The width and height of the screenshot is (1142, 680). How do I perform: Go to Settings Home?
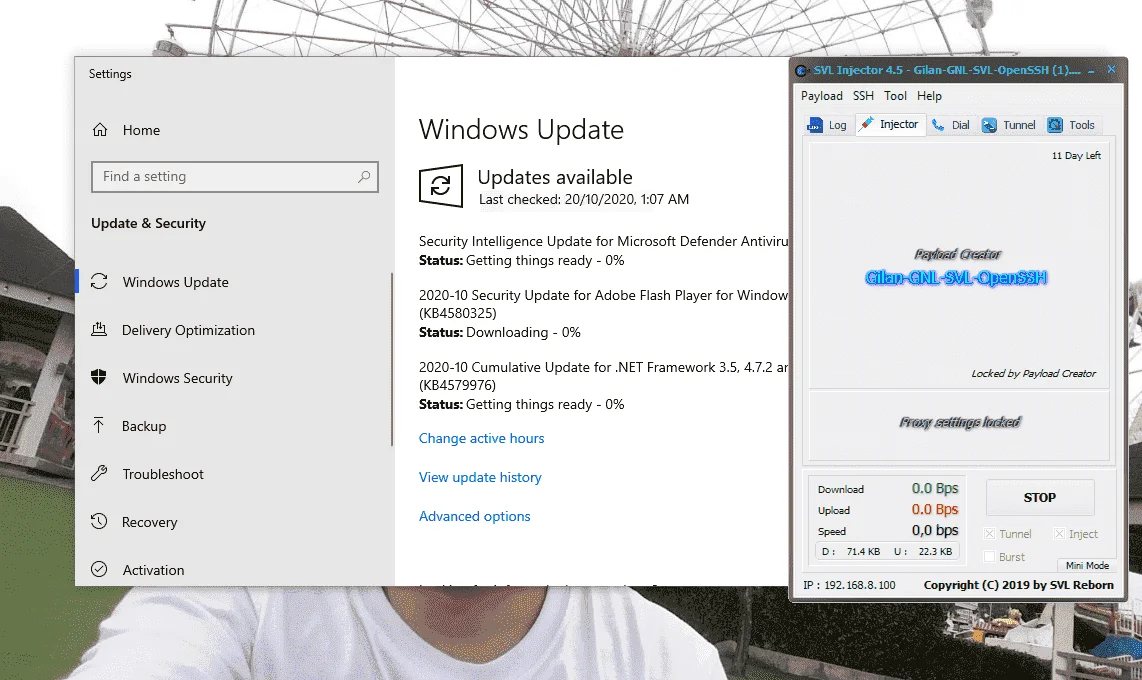[x=141, y=130]
